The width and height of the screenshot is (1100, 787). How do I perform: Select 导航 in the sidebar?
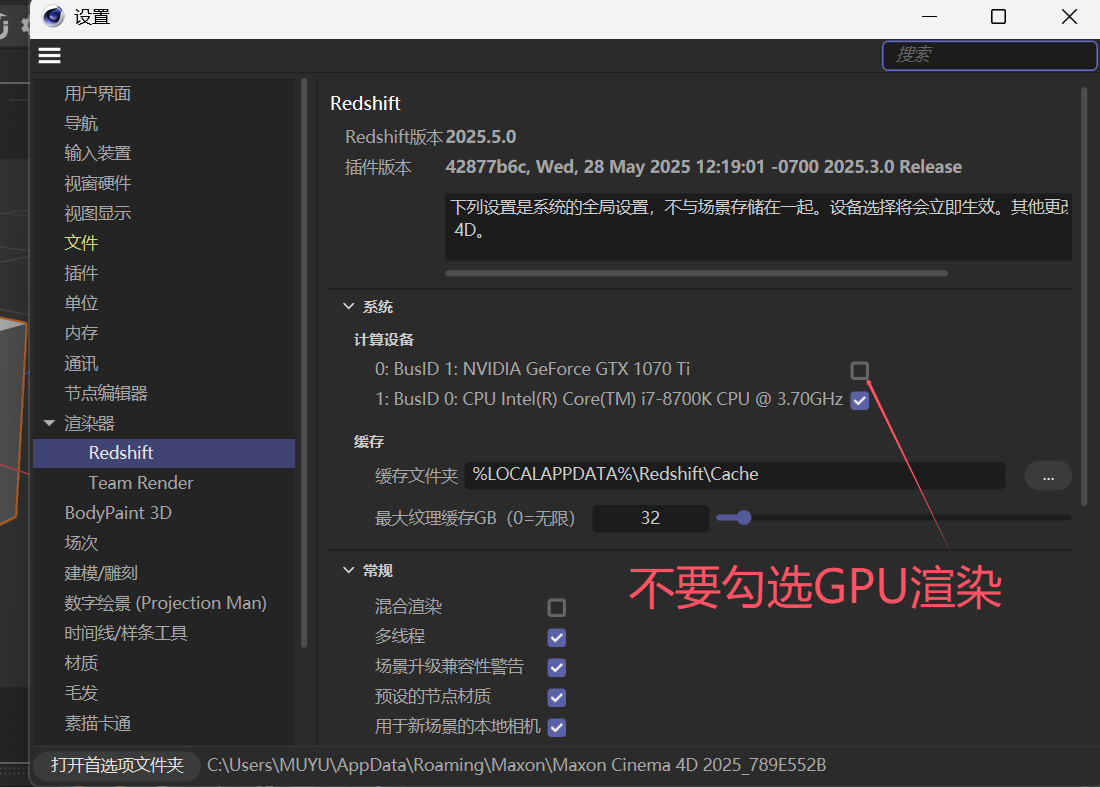pyautogui.click(x=81, y=123)
